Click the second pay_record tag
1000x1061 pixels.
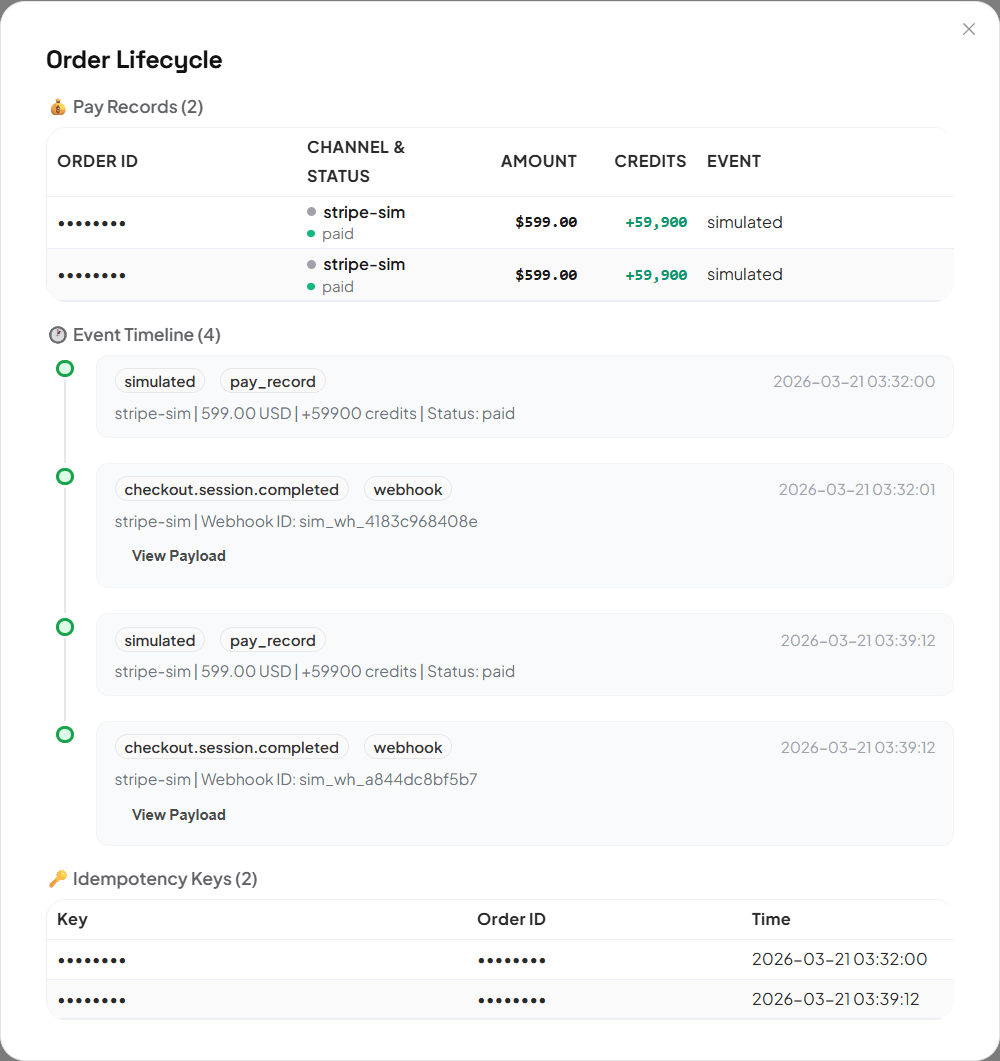pyautogui.click(x=272, y=641)
